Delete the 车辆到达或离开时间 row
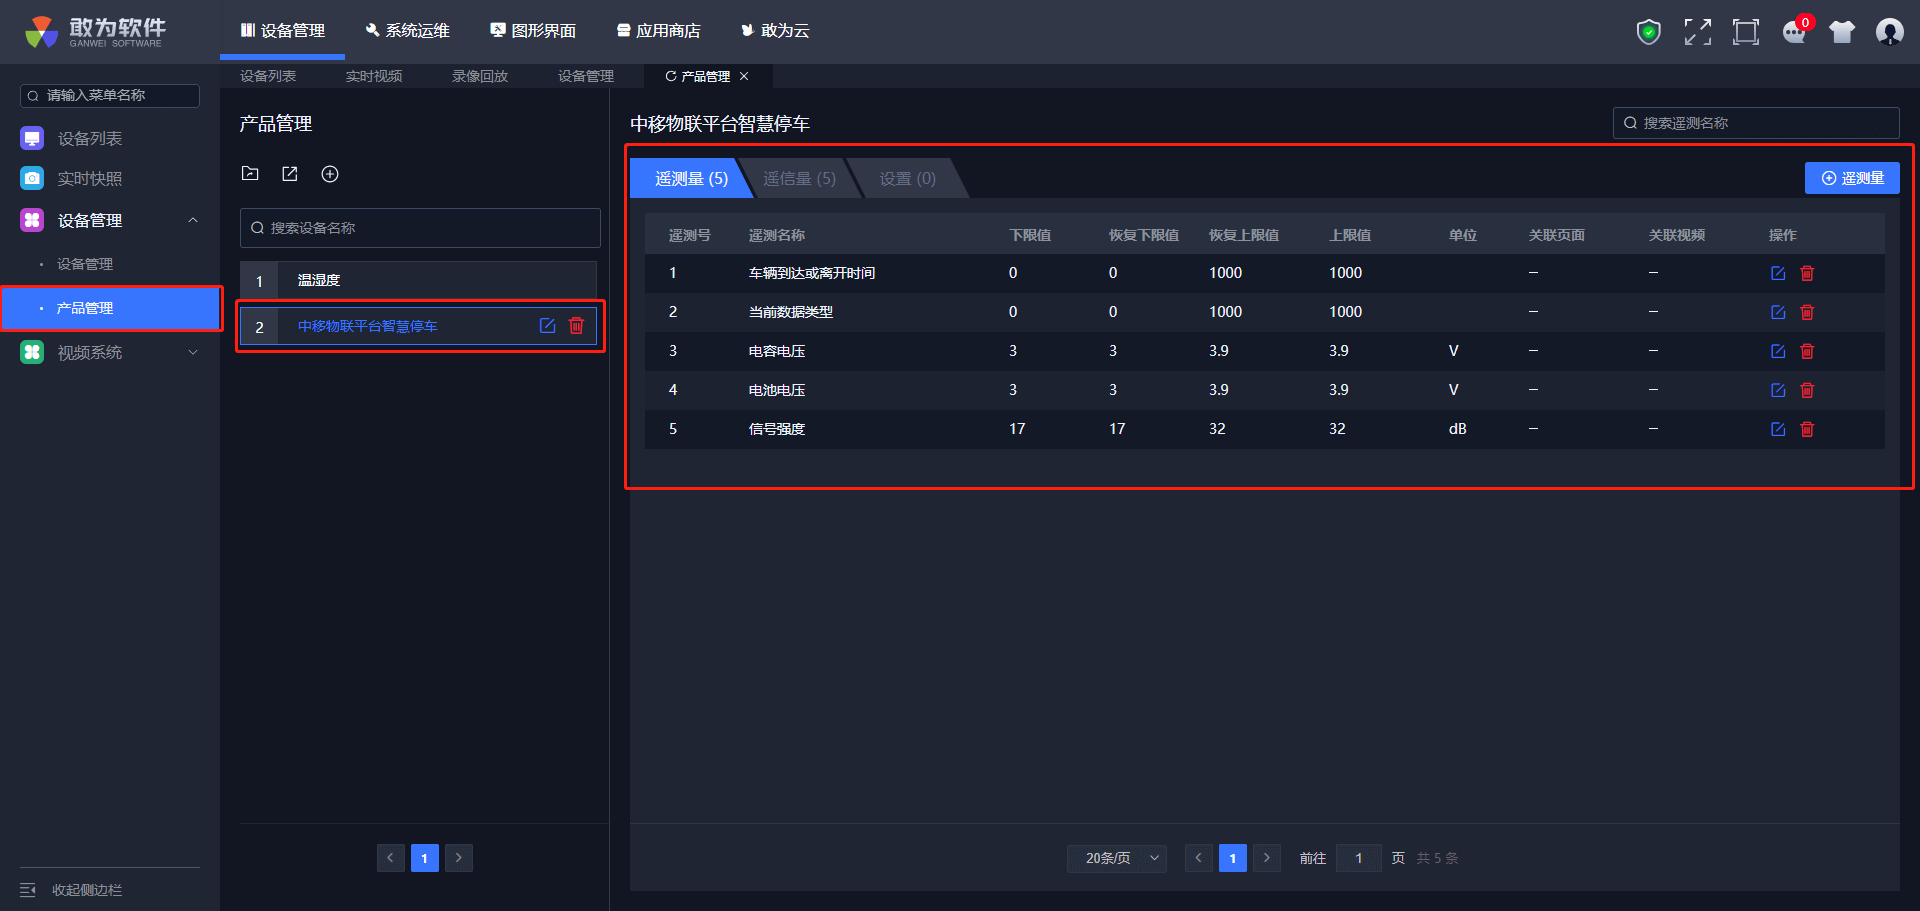Viewport: 1920px width, 911px height. (x=1807, y=273)
